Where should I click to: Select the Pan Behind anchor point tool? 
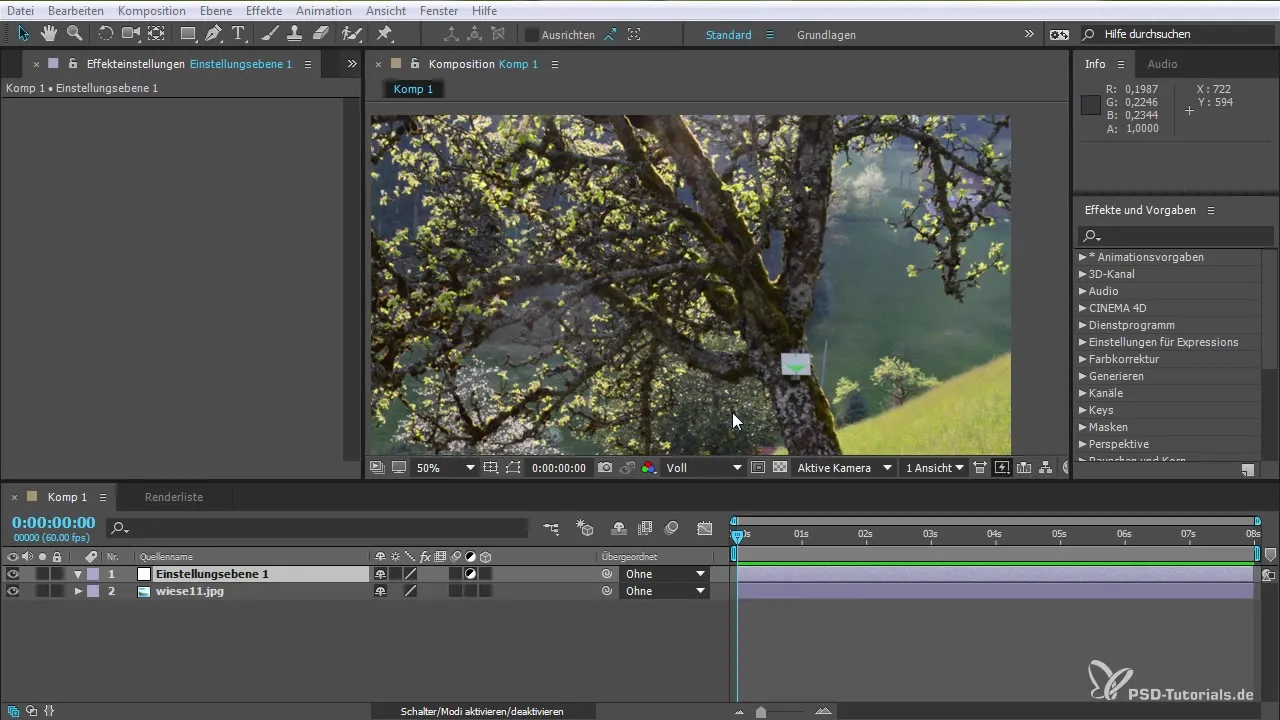pyautogui.click(x=156, y=34)
